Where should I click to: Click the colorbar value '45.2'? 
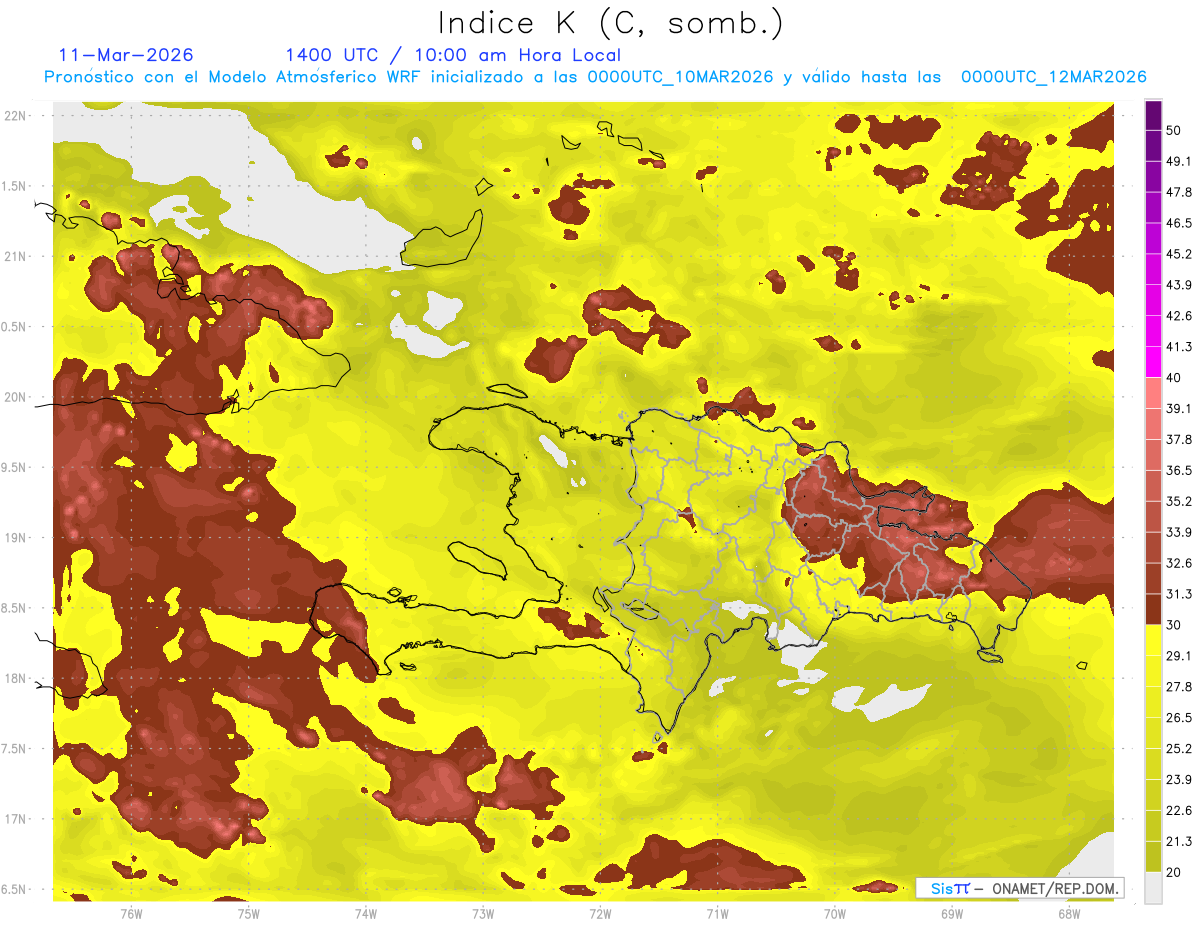coord(1179,254)
